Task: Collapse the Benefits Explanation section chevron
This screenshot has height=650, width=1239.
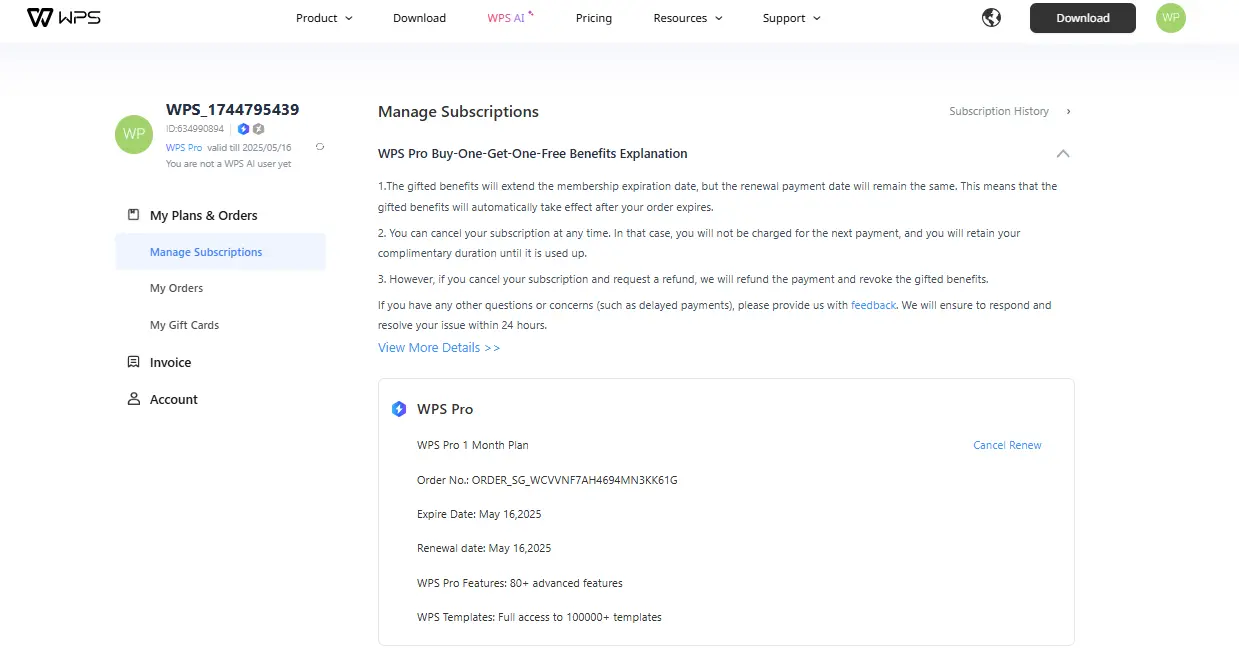Action: 1063,154
